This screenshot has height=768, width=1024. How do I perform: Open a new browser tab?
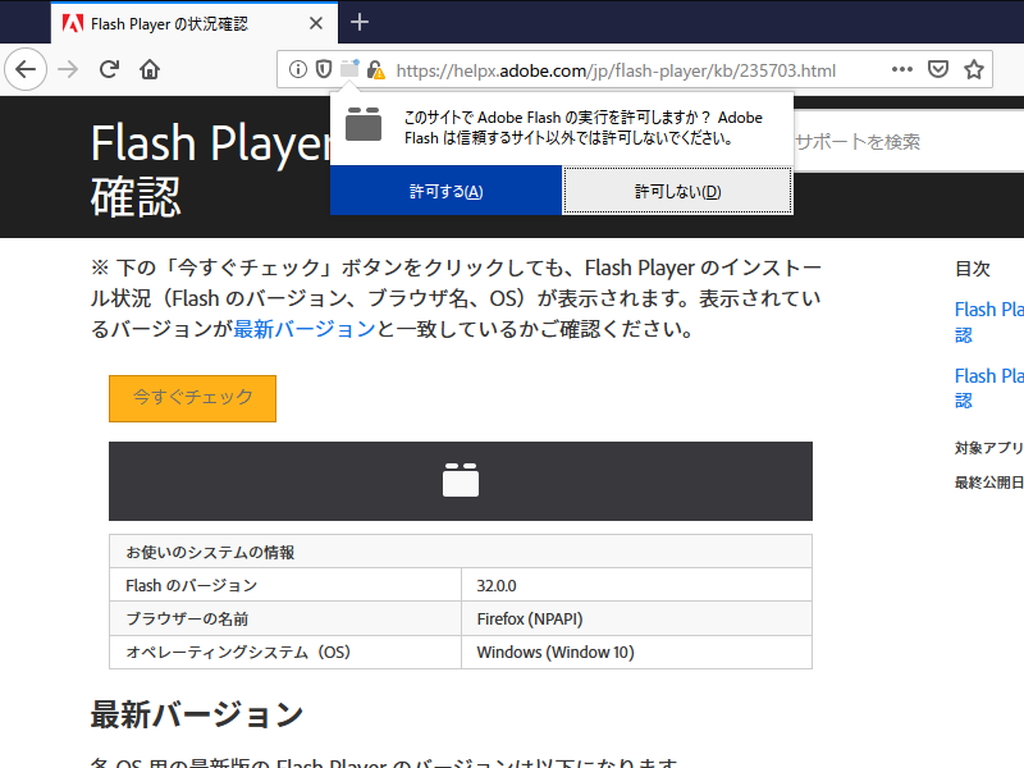358,22
